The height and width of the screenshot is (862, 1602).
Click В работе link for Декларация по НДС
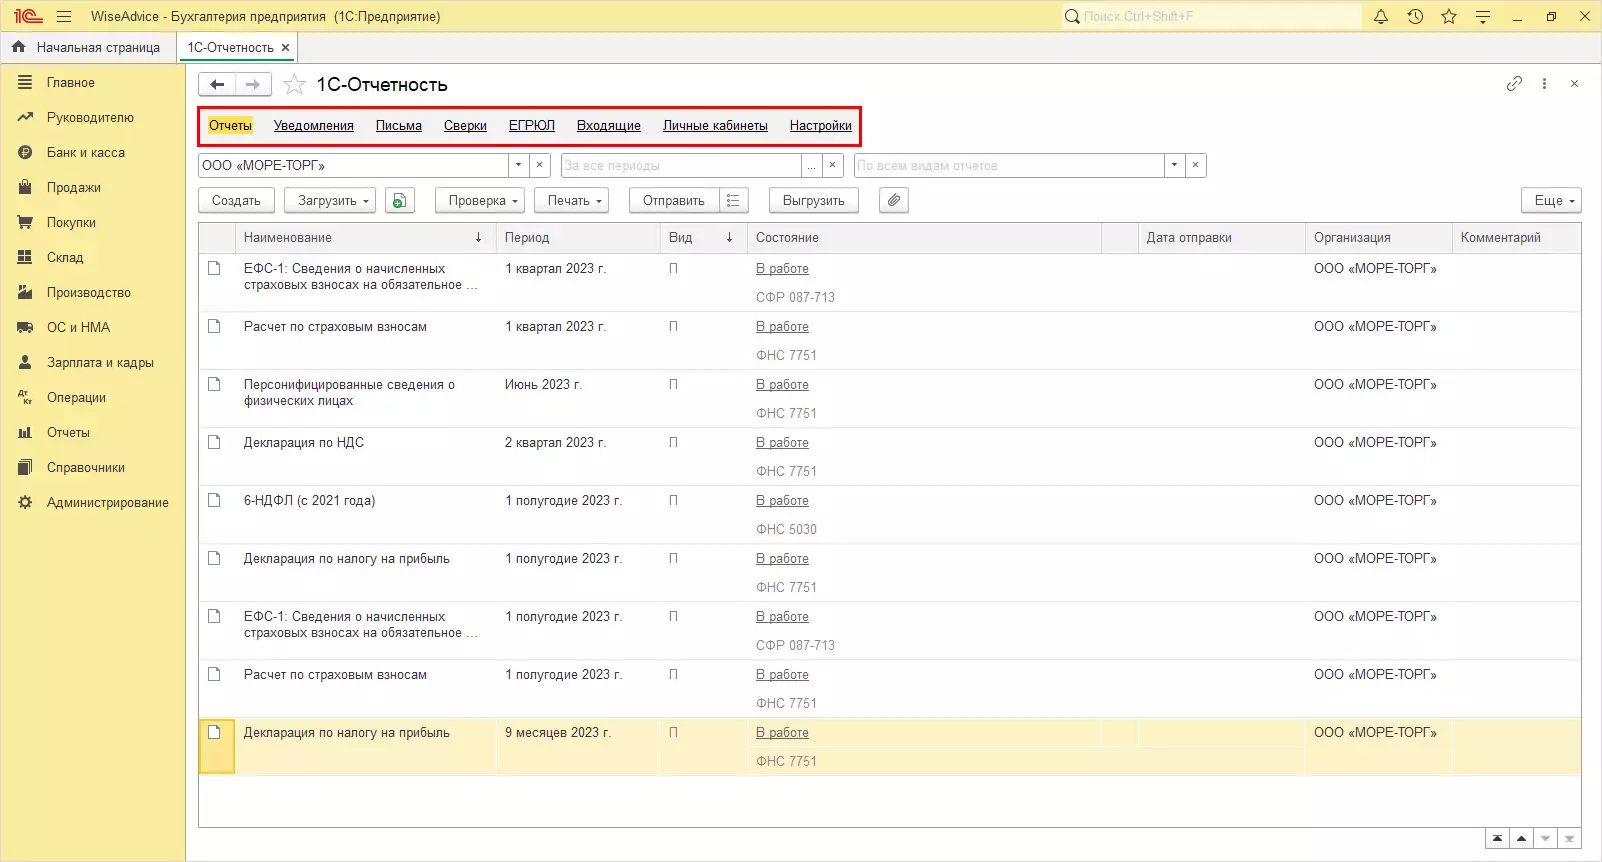click(782, 443)
